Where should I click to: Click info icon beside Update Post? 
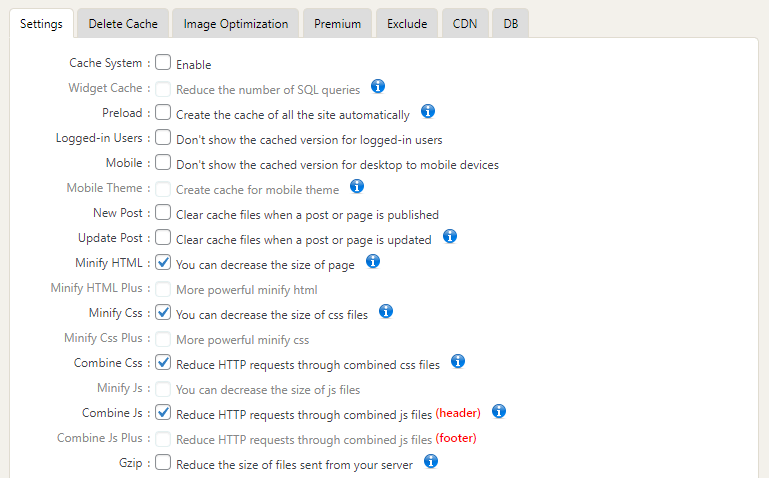(450, 237)
